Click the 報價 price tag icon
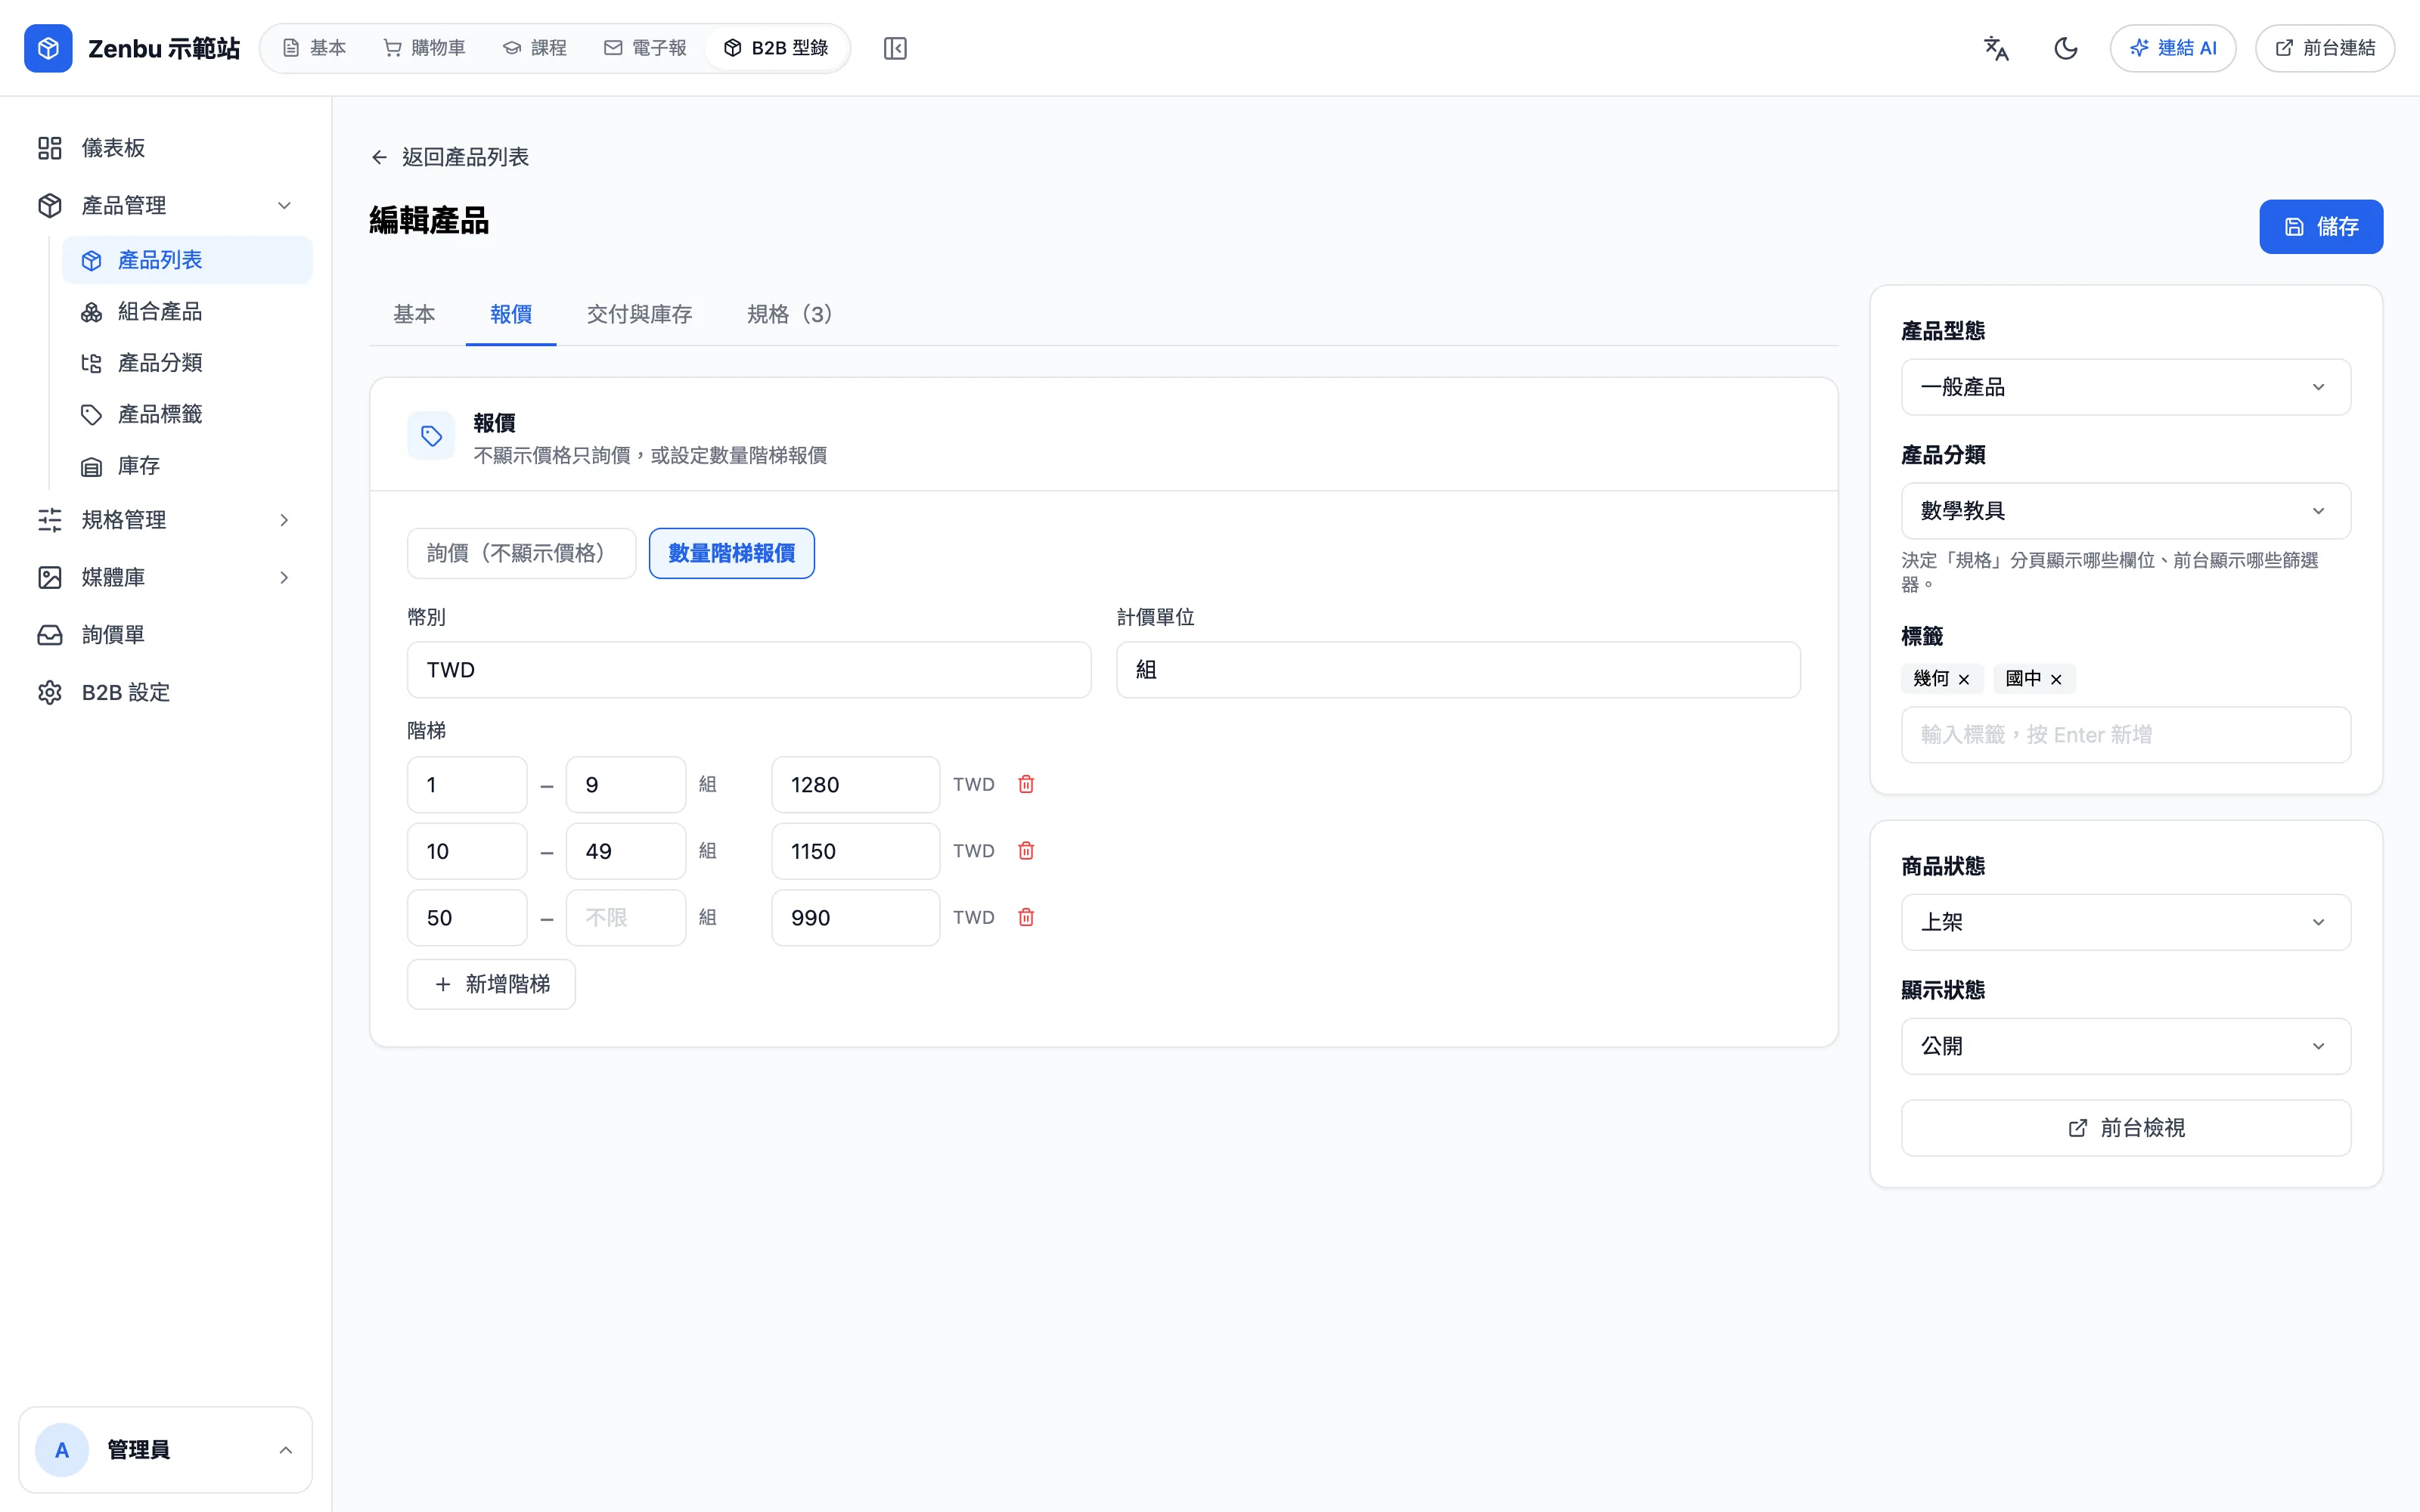Screen dimensions: 2420x1512 pyautogui.click(x=431, y=436)
